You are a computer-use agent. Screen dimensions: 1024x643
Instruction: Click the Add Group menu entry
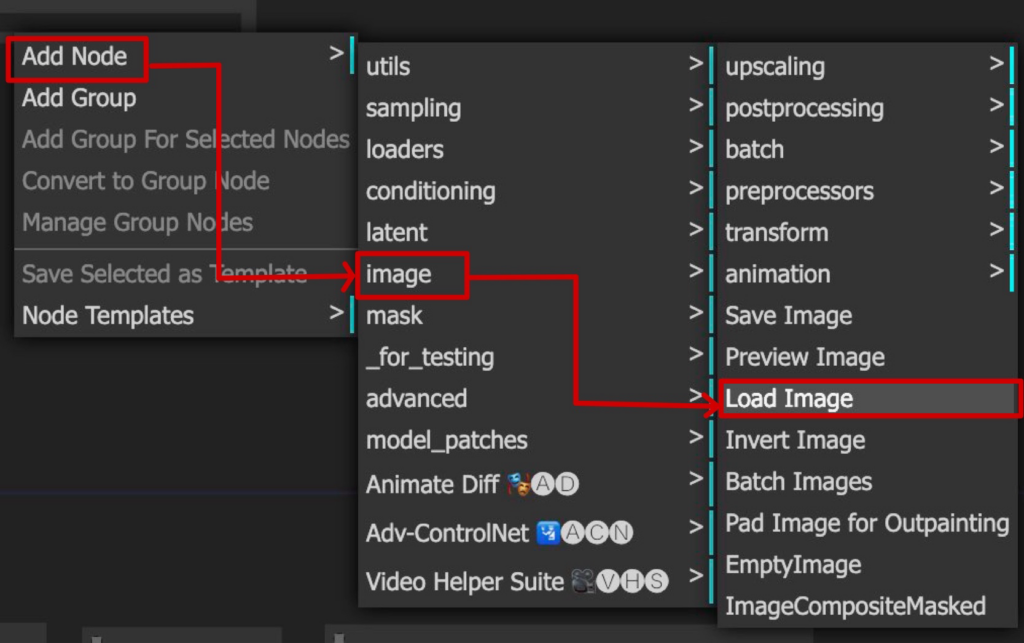80,98
